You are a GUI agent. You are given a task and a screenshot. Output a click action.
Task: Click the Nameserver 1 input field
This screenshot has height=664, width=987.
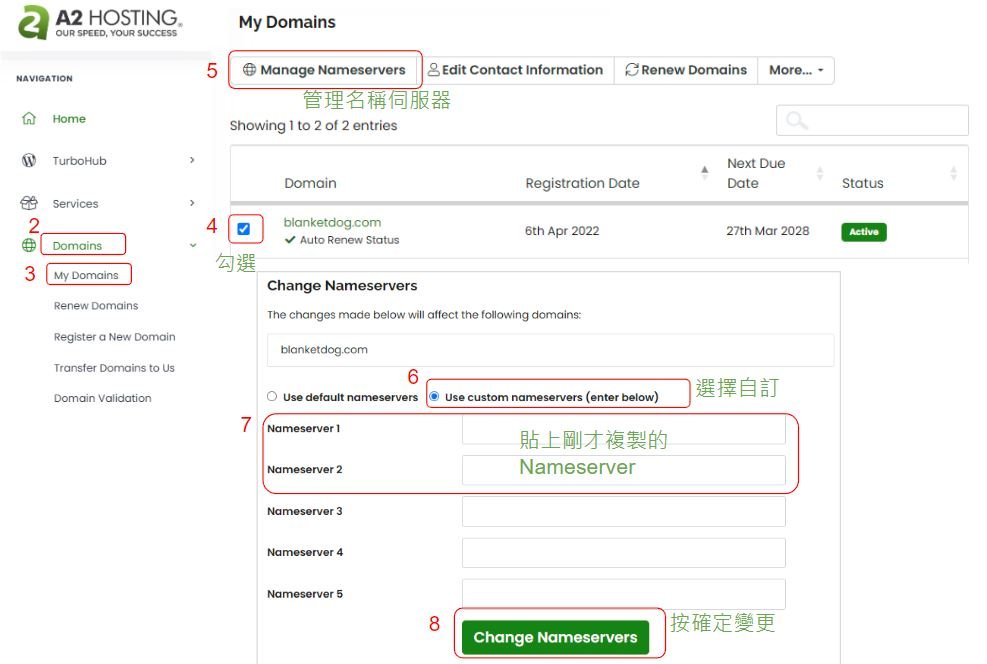click(x=623, y=429)
